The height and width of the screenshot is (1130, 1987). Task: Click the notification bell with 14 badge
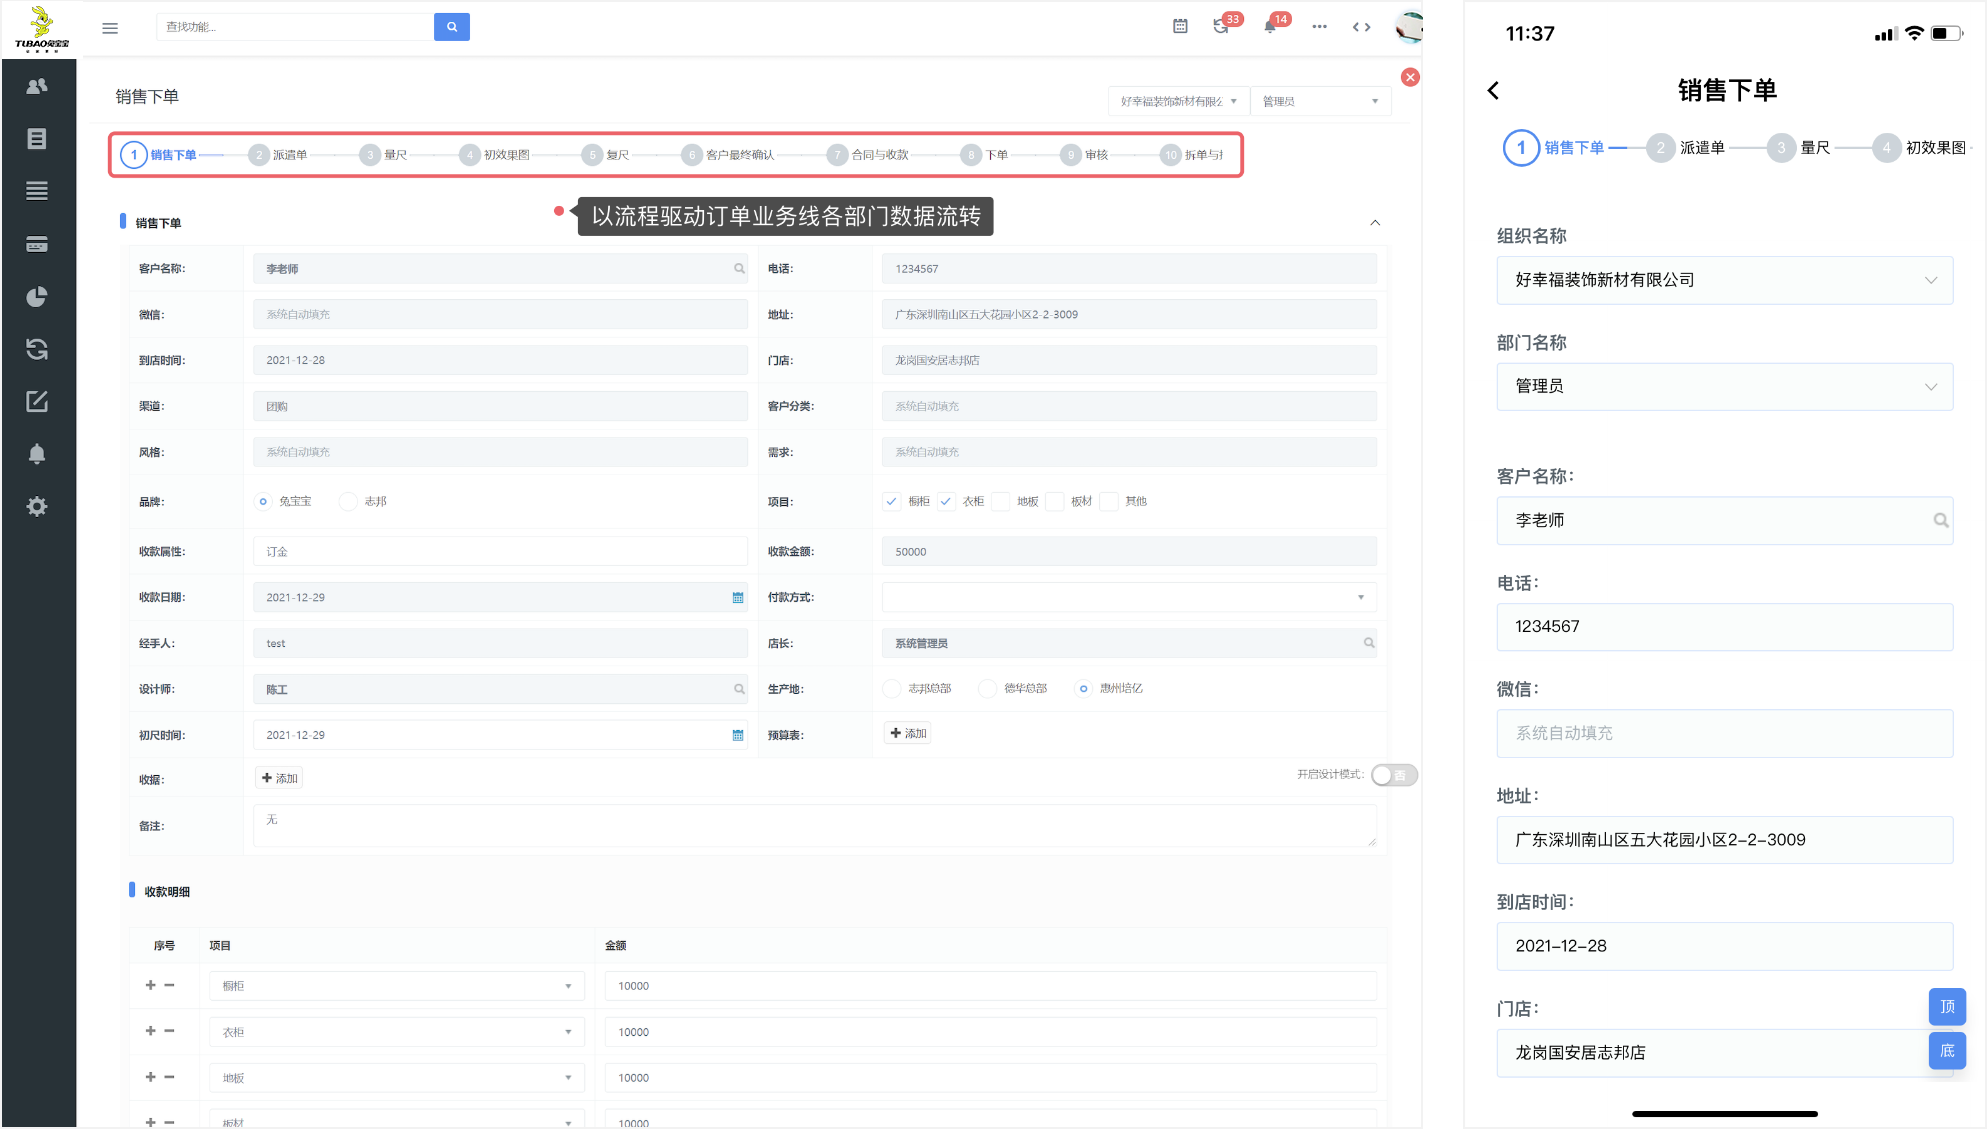click(1270, 27)
